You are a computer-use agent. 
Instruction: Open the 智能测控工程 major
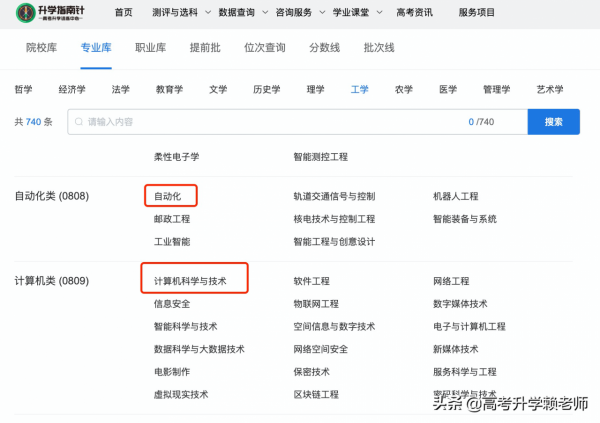coord(321,157)
